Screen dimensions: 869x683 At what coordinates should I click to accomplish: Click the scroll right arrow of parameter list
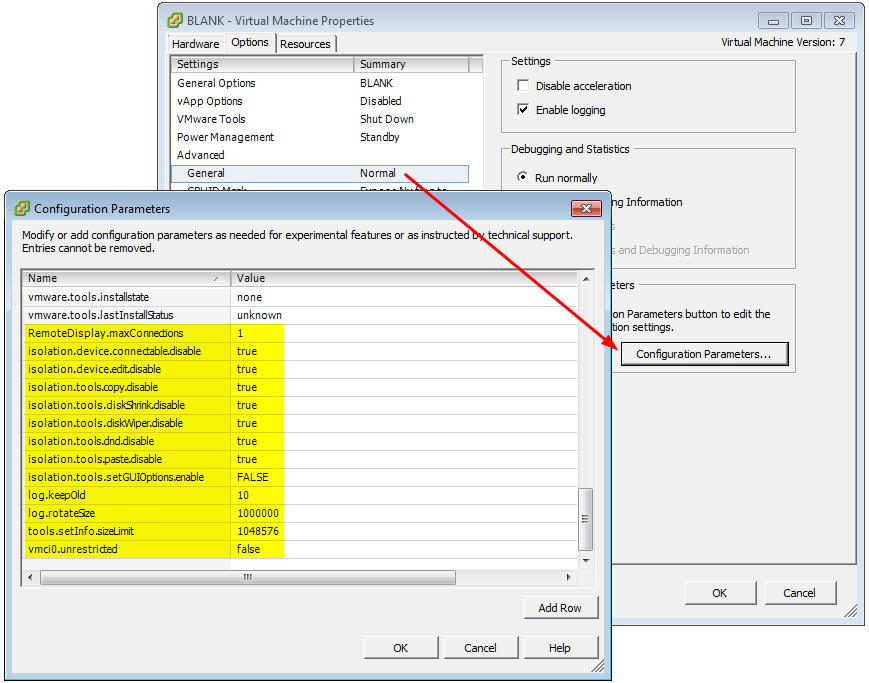[x=568, y=577]
